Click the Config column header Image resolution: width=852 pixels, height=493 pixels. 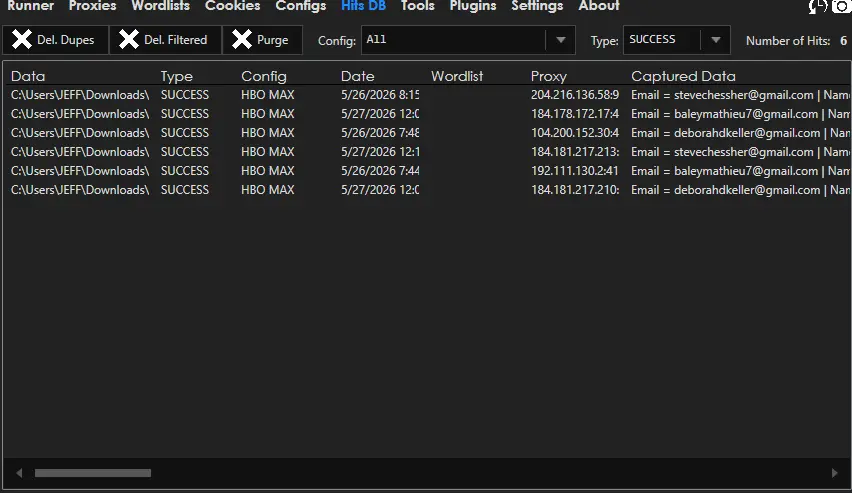264,76
